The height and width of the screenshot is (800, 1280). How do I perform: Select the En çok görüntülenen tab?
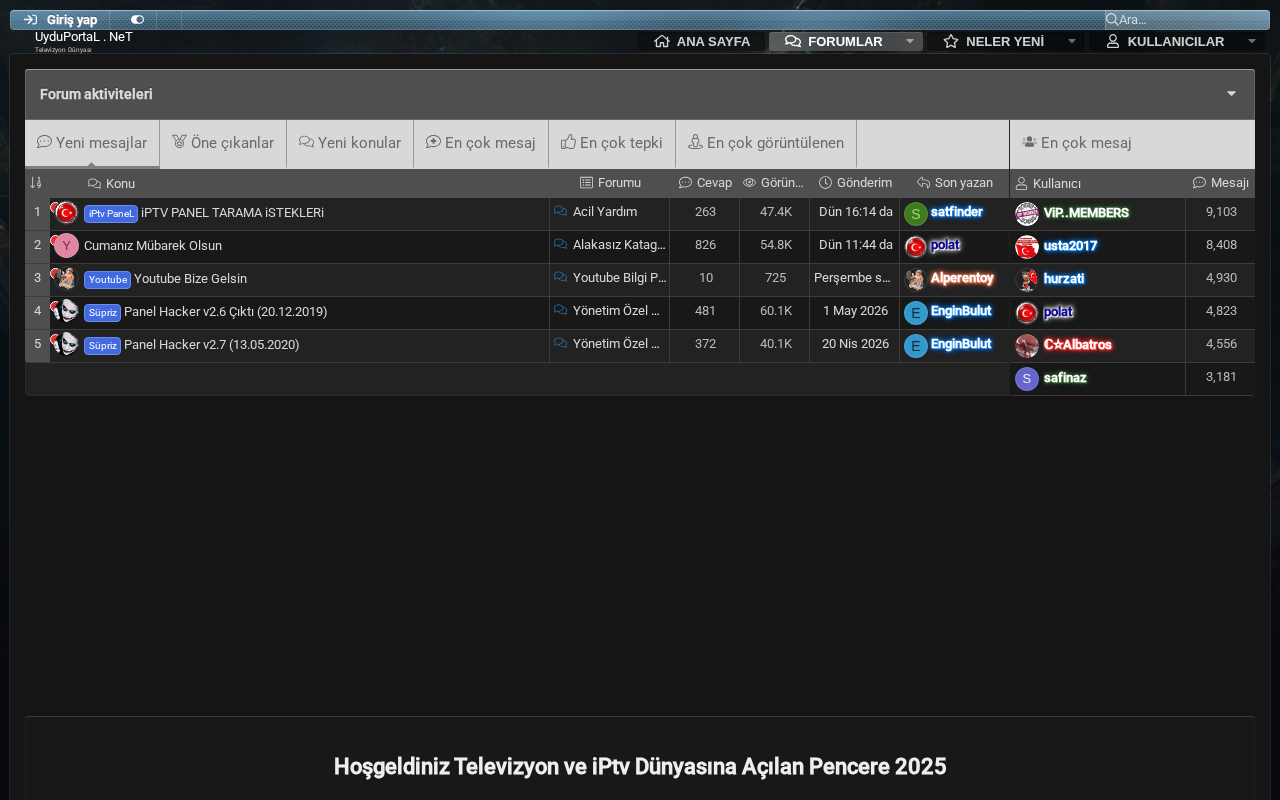pyautogui.click(x=766, y=143)
